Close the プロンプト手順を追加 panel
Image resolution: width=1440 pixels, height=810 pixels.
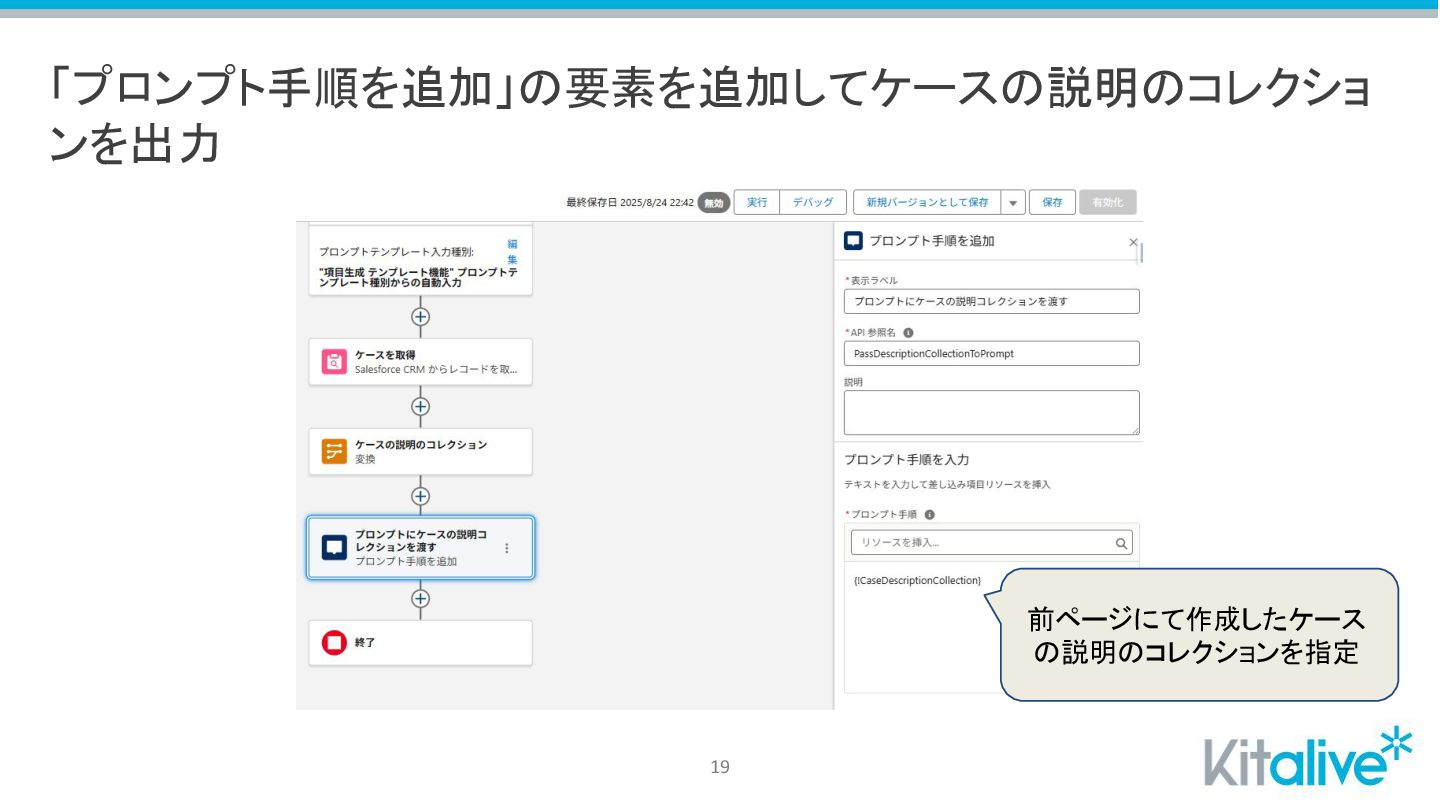(1133, 242)
